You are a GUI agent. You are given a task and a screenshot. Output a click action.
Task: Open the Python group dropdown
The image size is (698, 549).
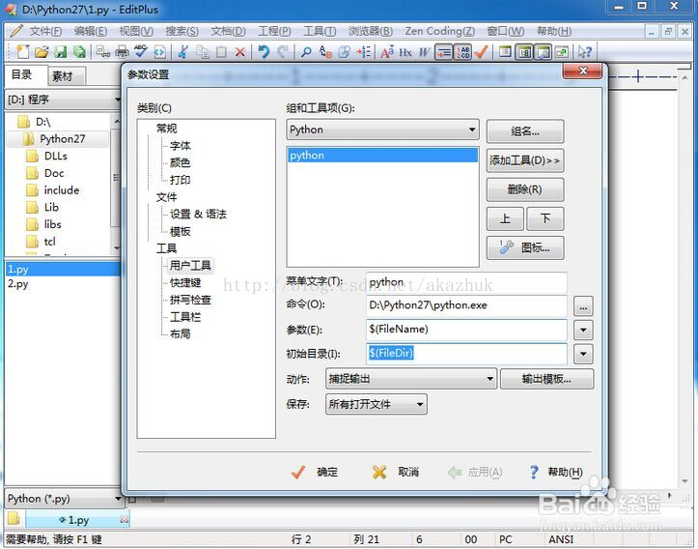click(383, 130)
